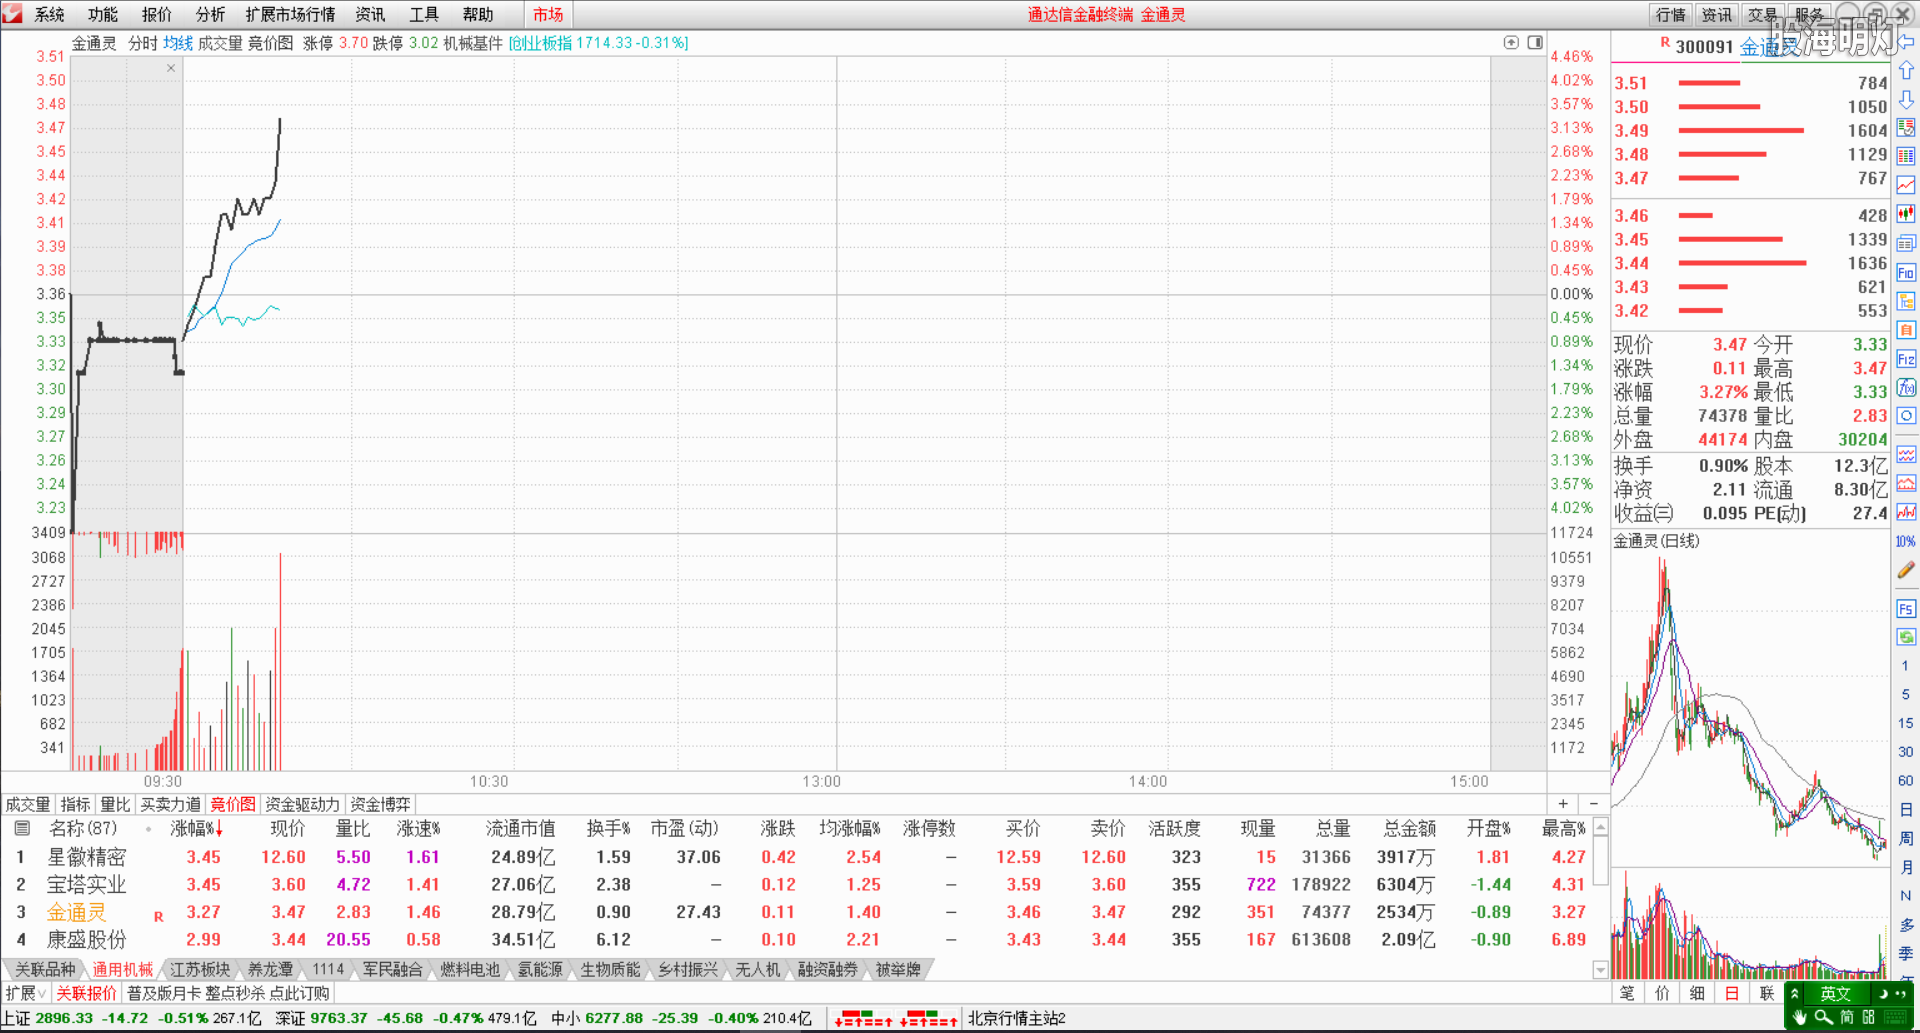
Task: Click the F5 sidebar icon
Action: click(1906, 609)
